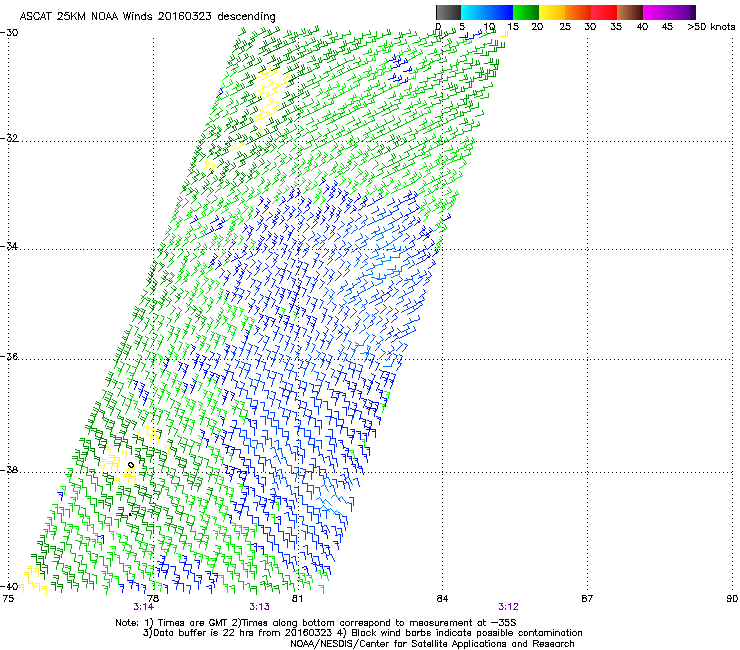Click the longitude label 84
Screen dimensions: 740x650
[442, 599]
